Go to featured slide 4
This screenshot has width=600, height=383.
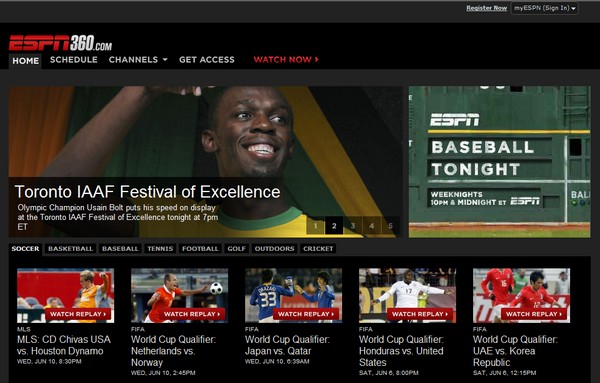(372, 226)
